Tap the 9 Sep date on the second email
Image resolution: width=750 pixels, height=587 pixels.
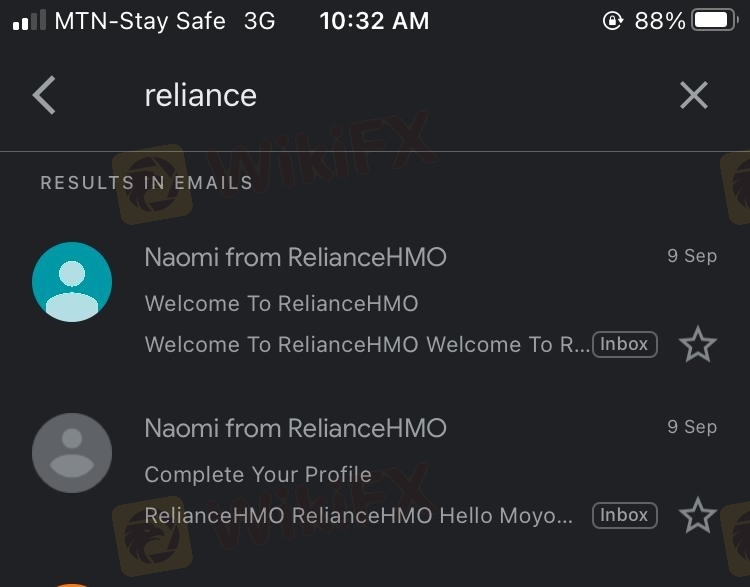pyautogui.click(x=692, y=427)
